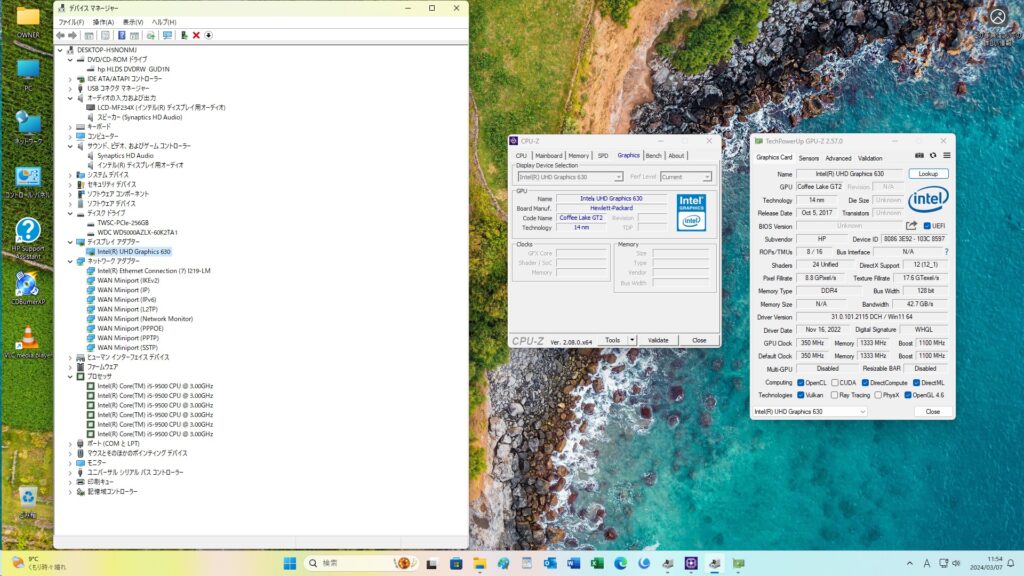Open the Tools dropdown arrow in CPU-Z
Screen dimensions: 1024x576
pos(632,340)
